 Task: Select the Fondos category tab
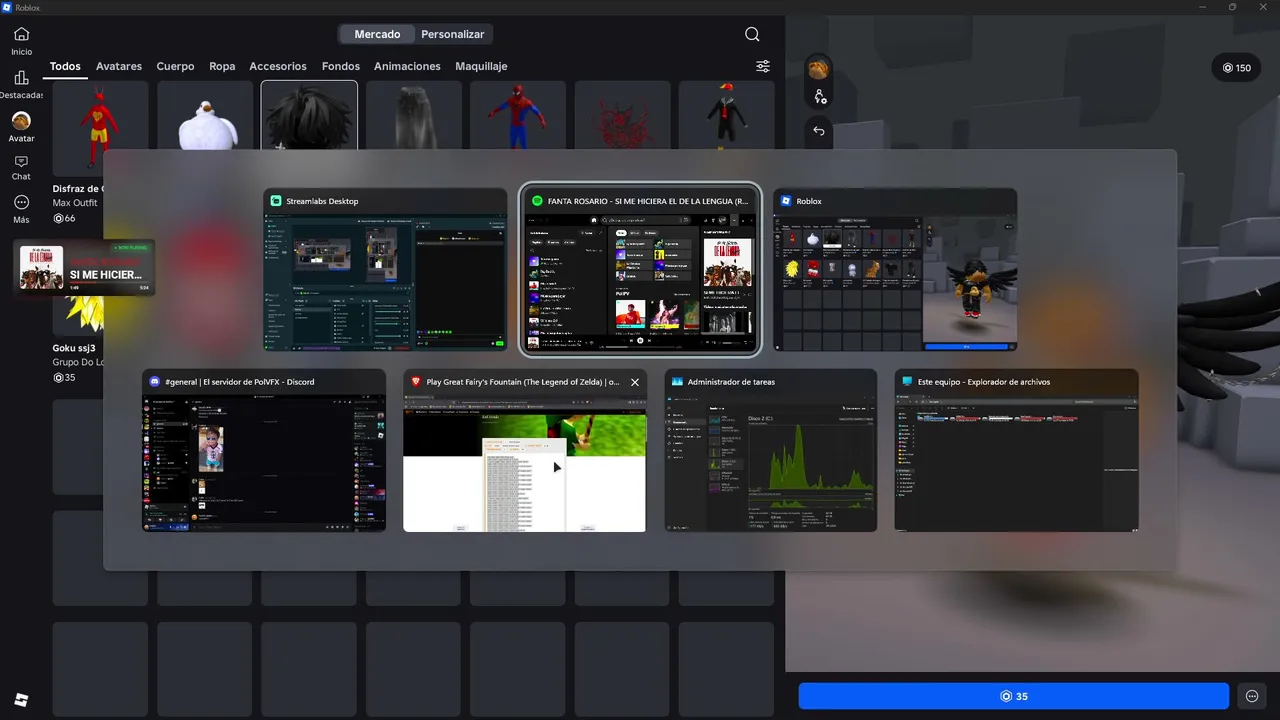(x=340, y=66)
